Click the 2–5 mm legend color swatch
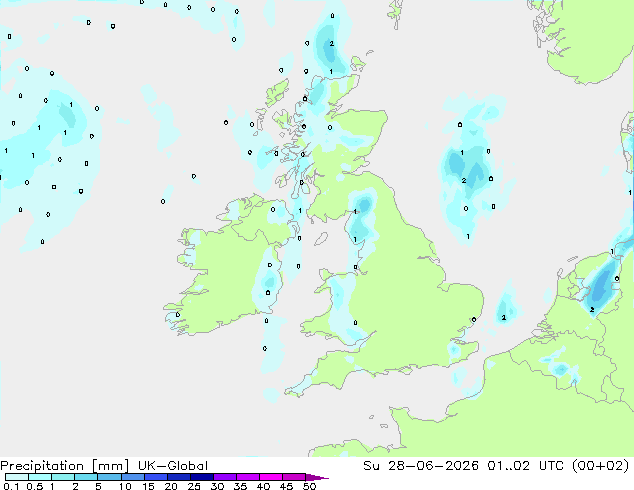 (x=86, y=477)
